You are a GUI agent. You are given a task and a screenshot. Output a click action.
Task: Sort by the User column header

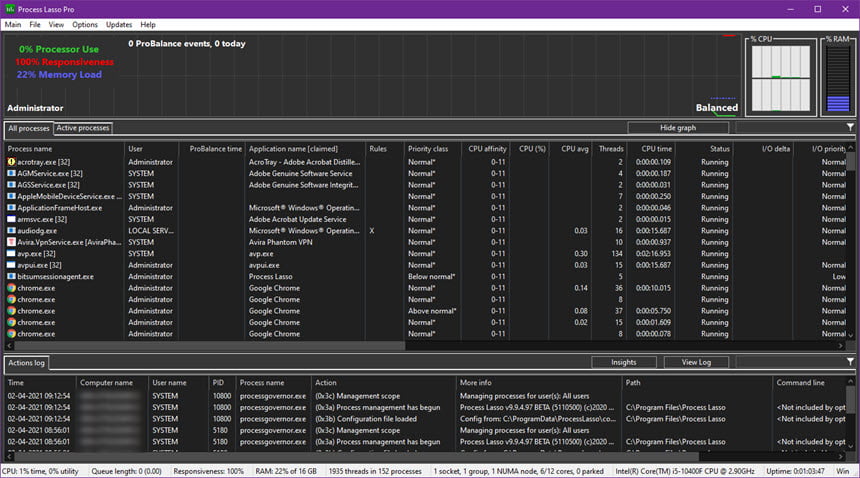point(152,149)
